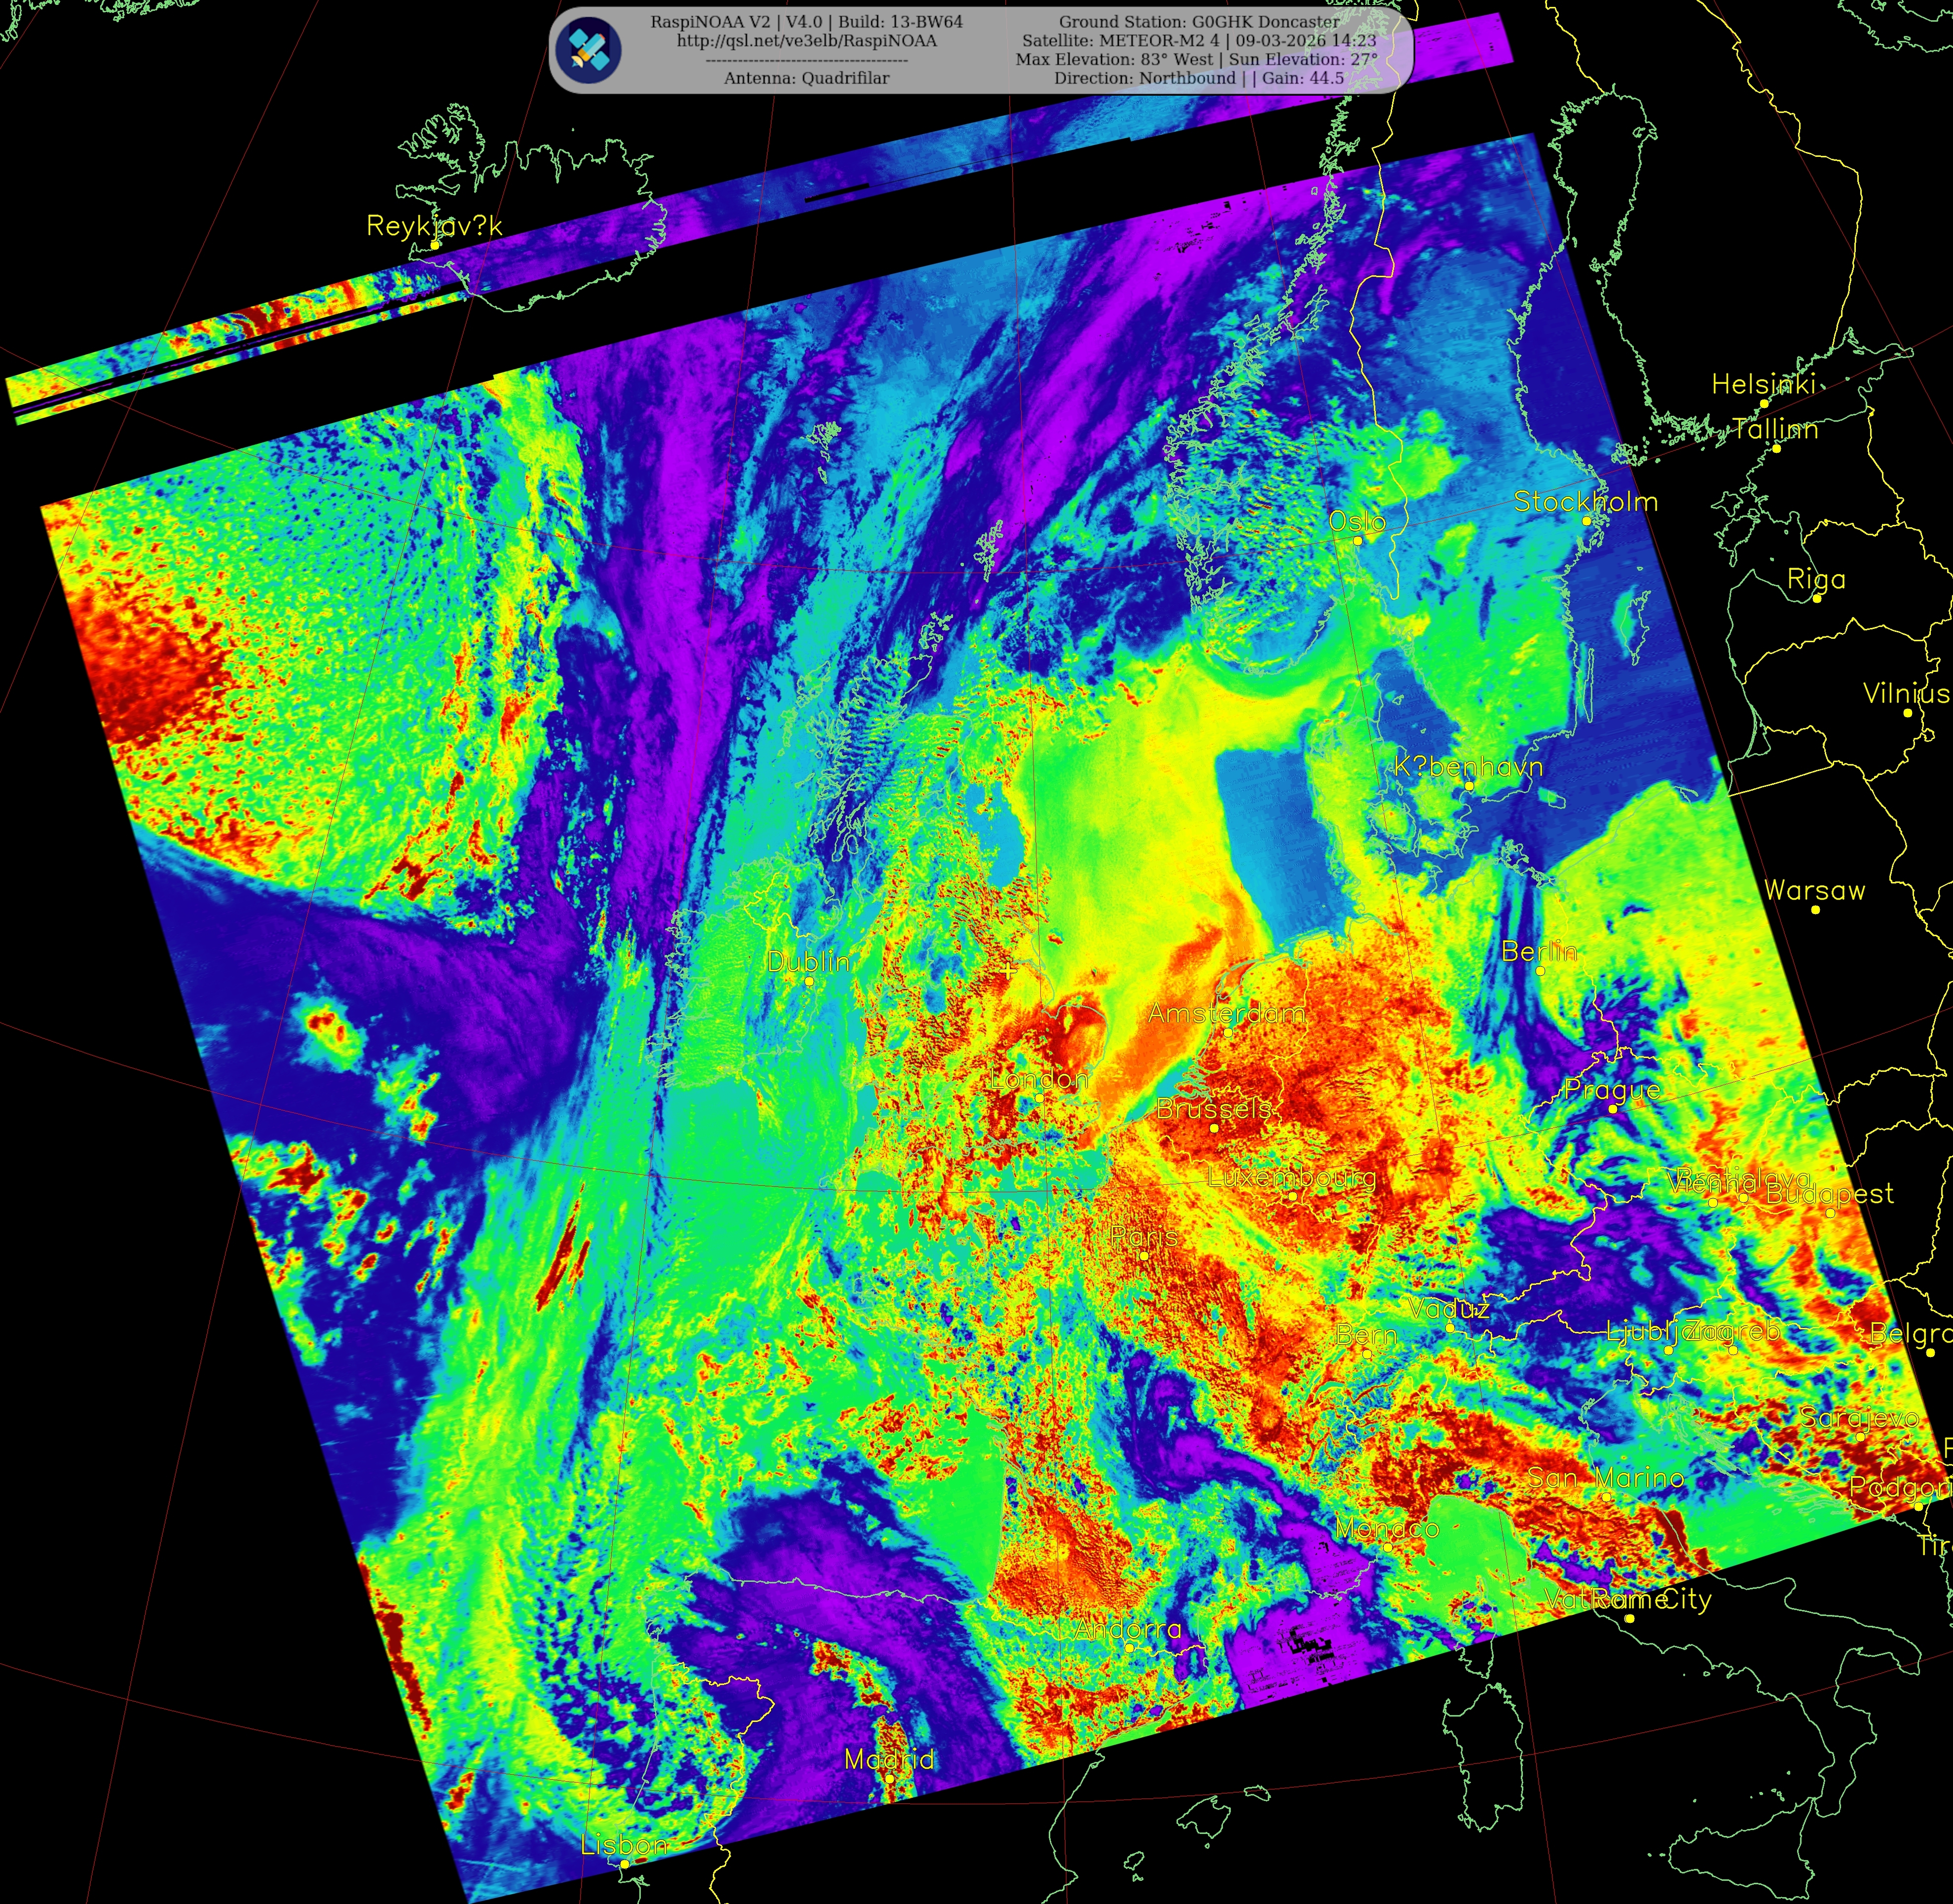1953x1904 pixels.
Task: Select the London city label
Action: 1039,1078
